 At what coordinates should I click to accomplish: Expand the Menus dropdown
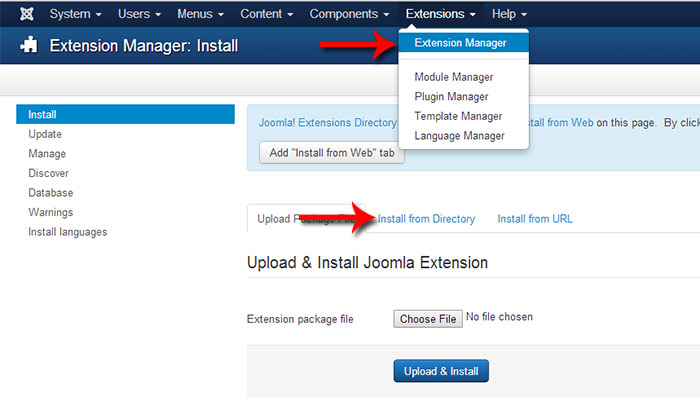tap(200, 14)
